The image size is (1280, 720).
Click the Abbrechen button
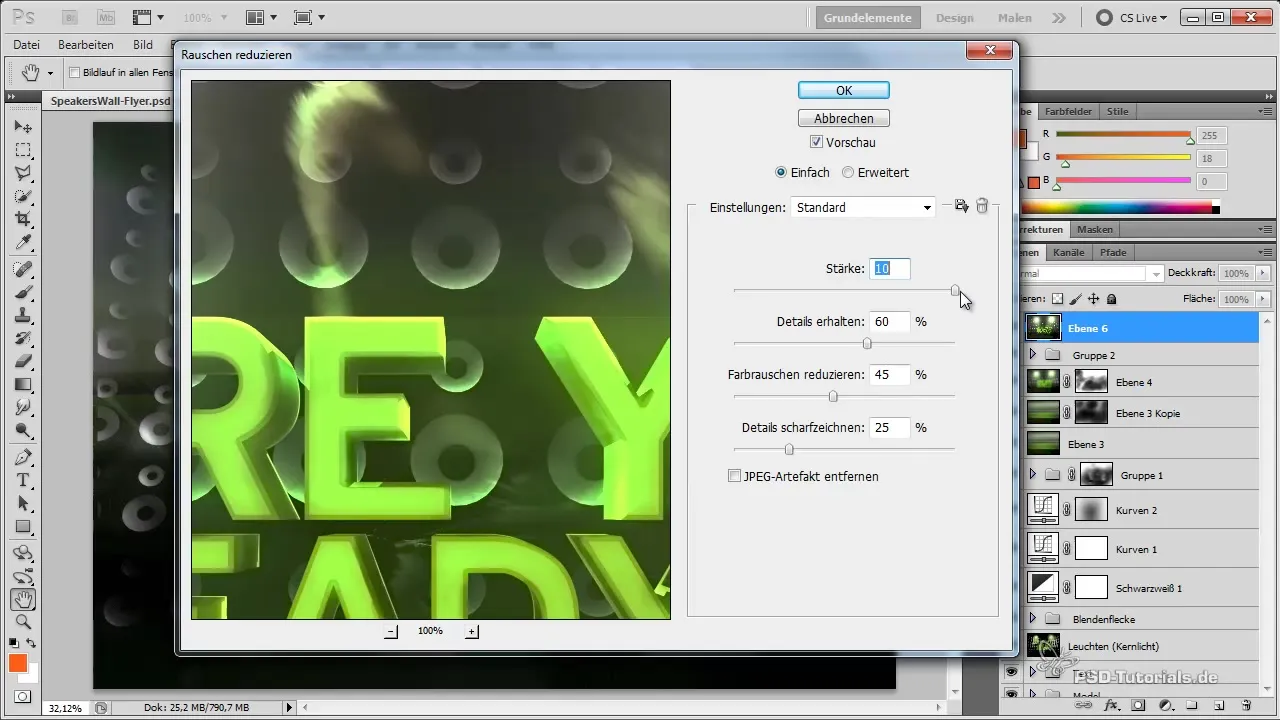[844, 118]
